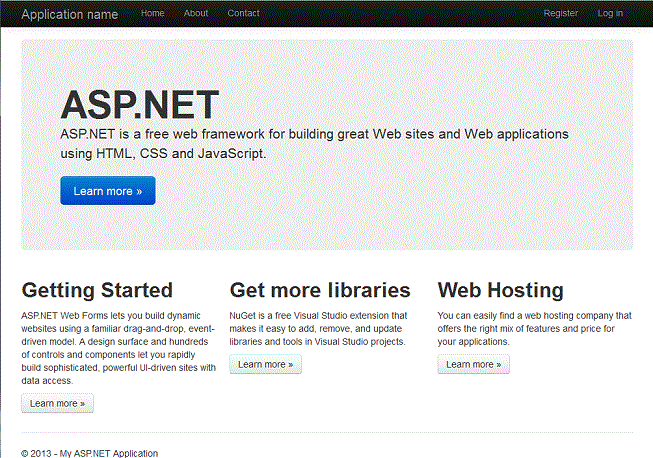The image size is (653, 458).
Task: Click Learn more under Getting Started
Action: [x=57, y=403]
